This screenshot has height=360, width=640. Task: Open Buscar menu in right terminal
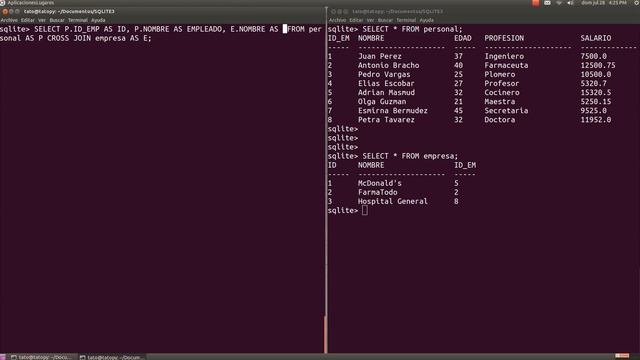tap(385, 20)
